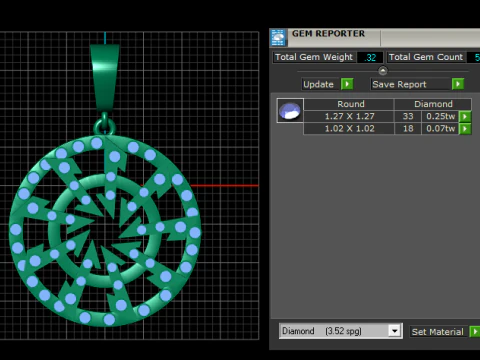Viewport: 480px width, 360px height.
Task: Click the 0.07tw weight cell
Action: click(x=440, y=129)
